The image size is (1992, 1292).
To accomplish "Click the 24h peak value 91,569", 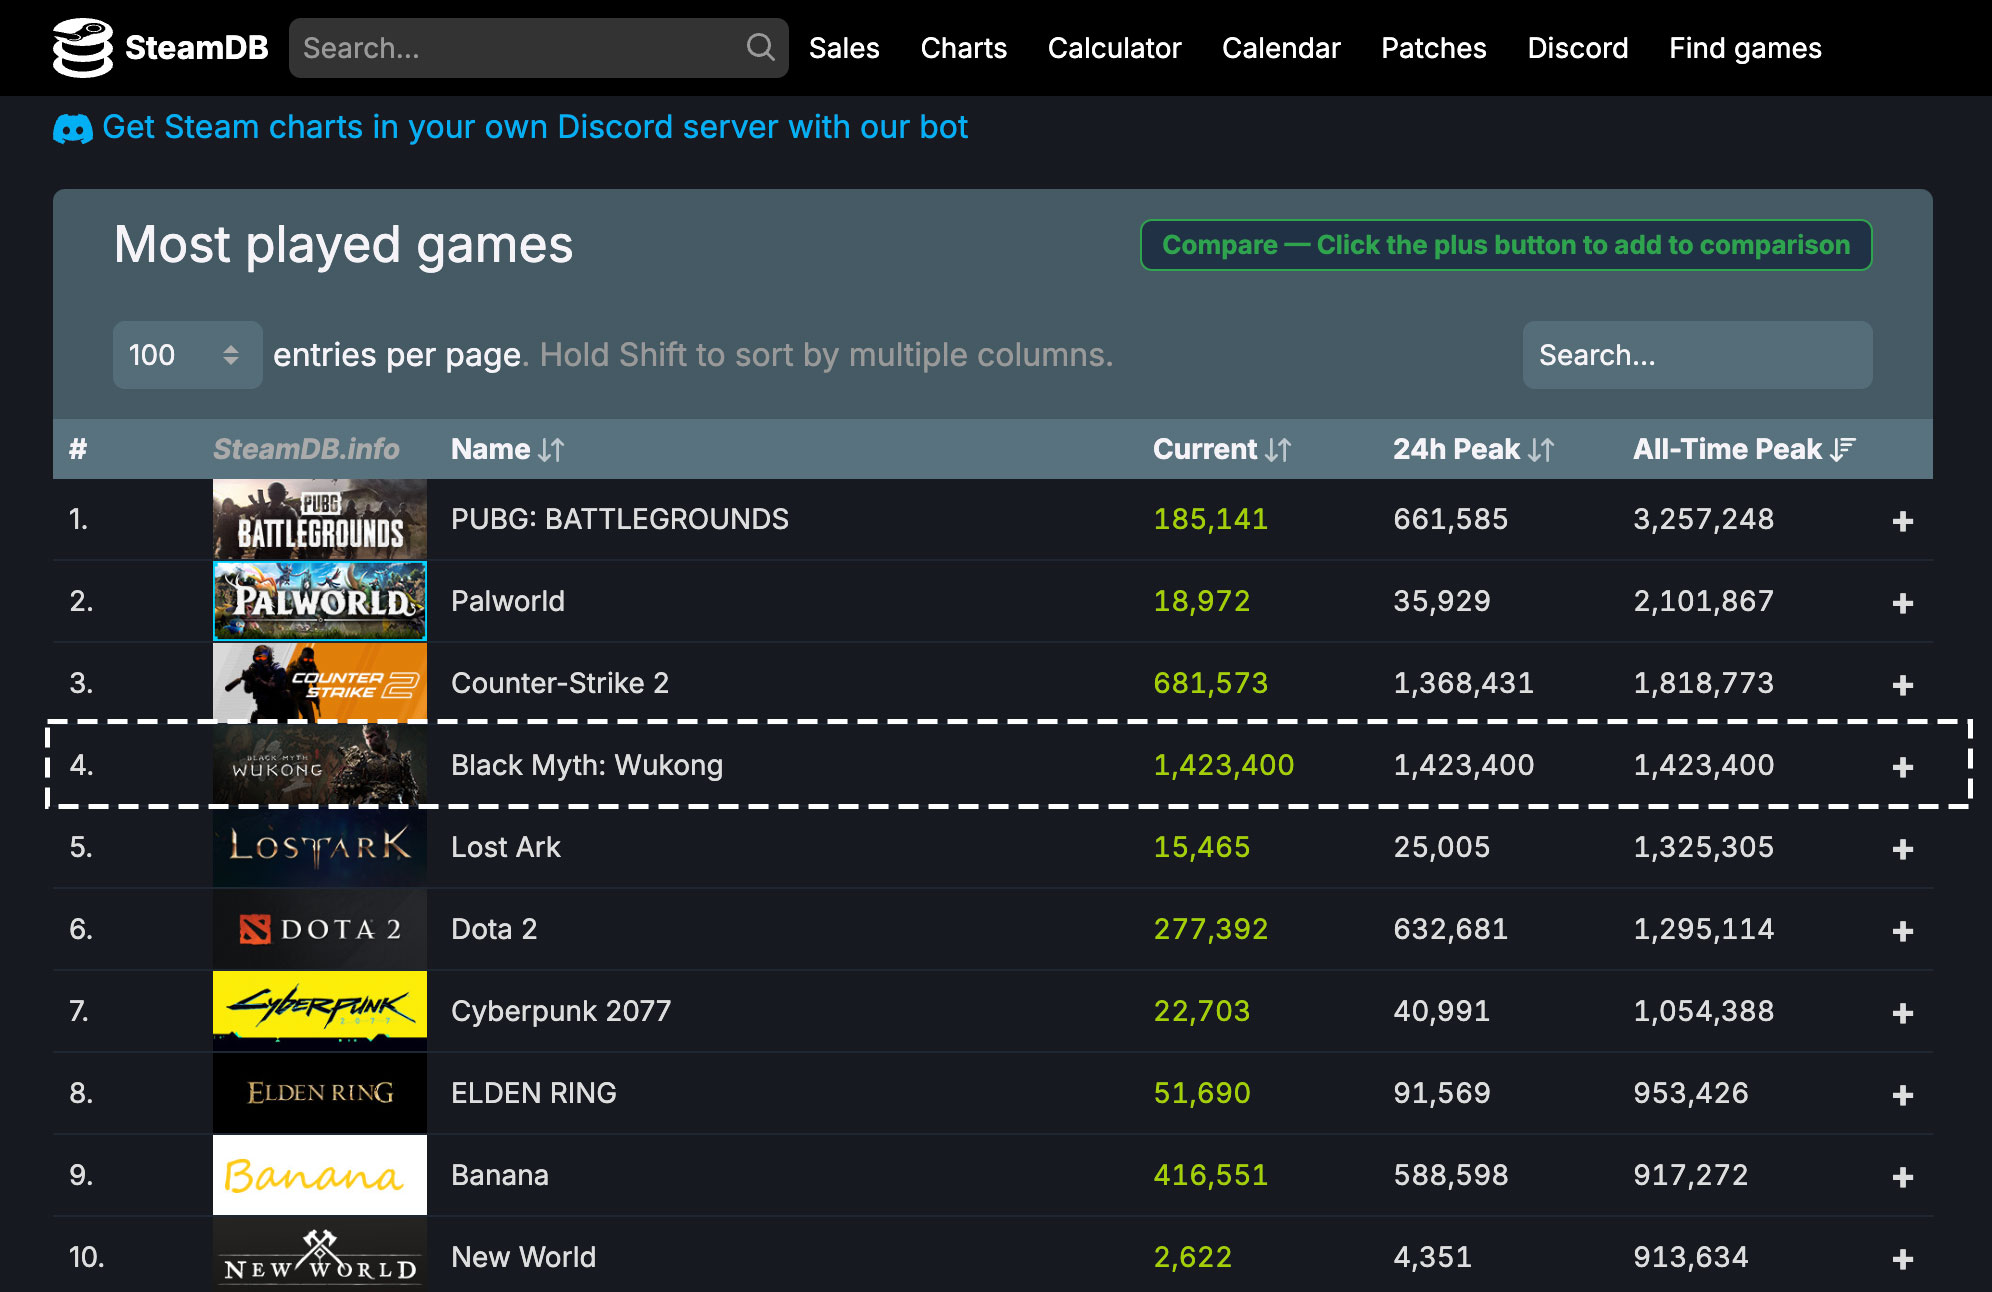I will (x=1442, y=1093).
